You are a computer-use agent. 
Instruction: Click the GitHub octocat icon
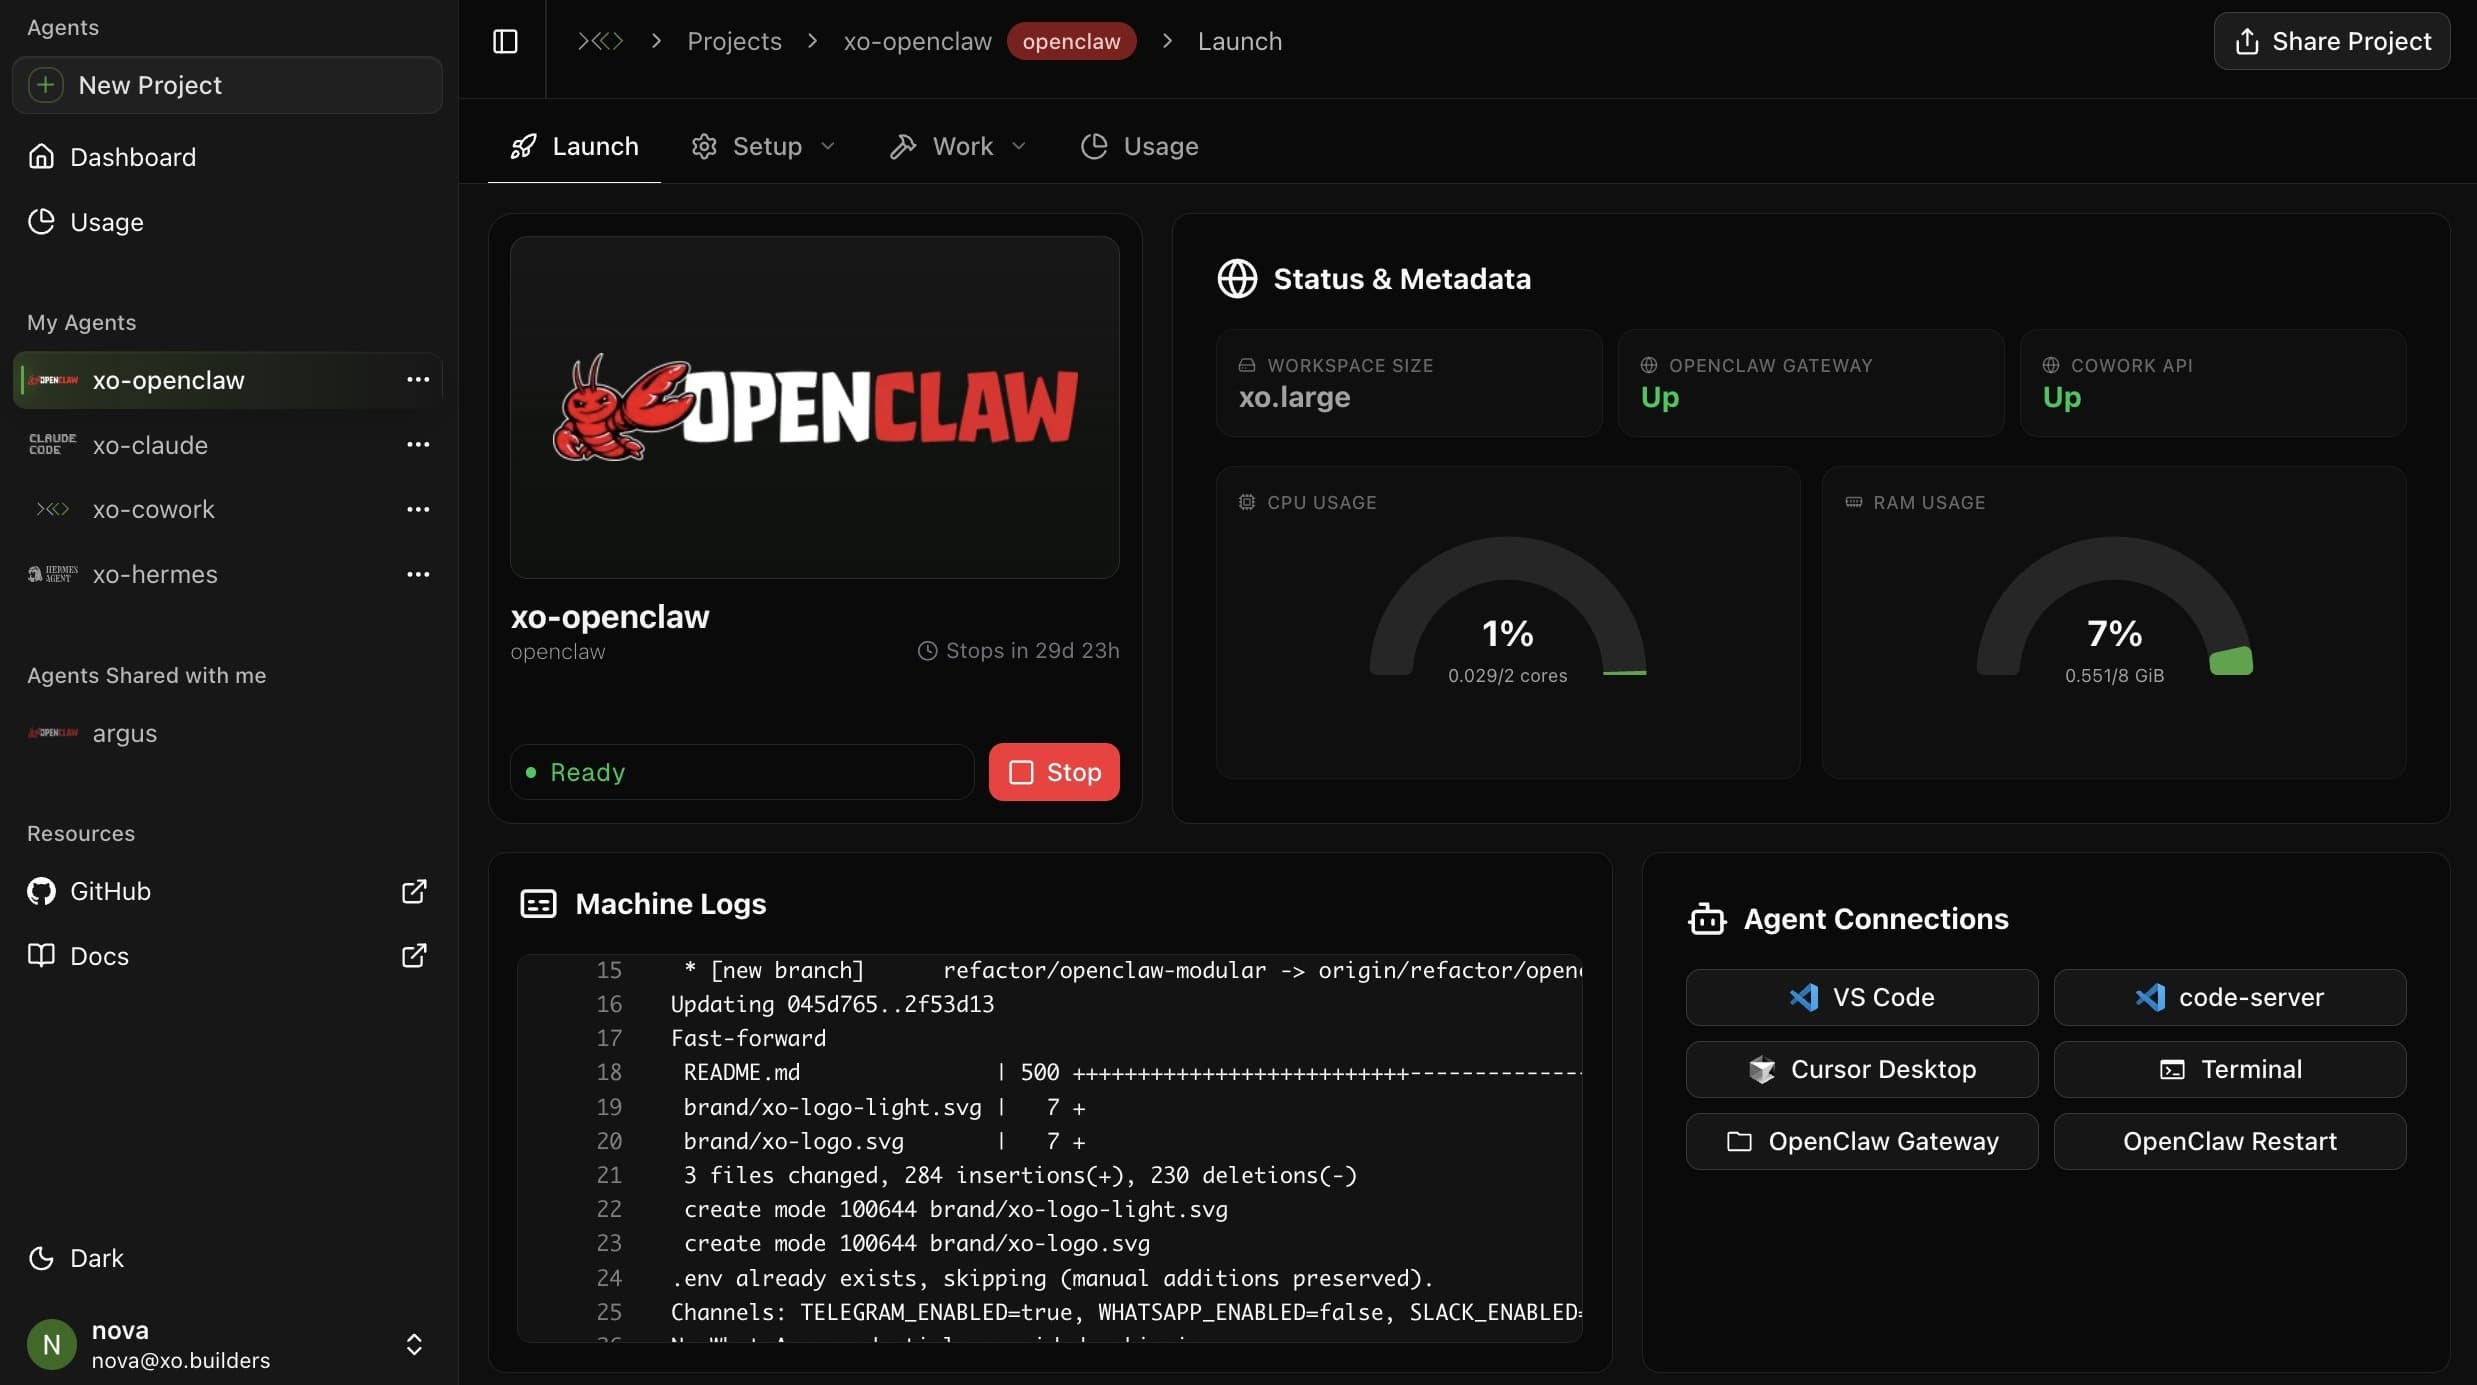click(41, 891)
